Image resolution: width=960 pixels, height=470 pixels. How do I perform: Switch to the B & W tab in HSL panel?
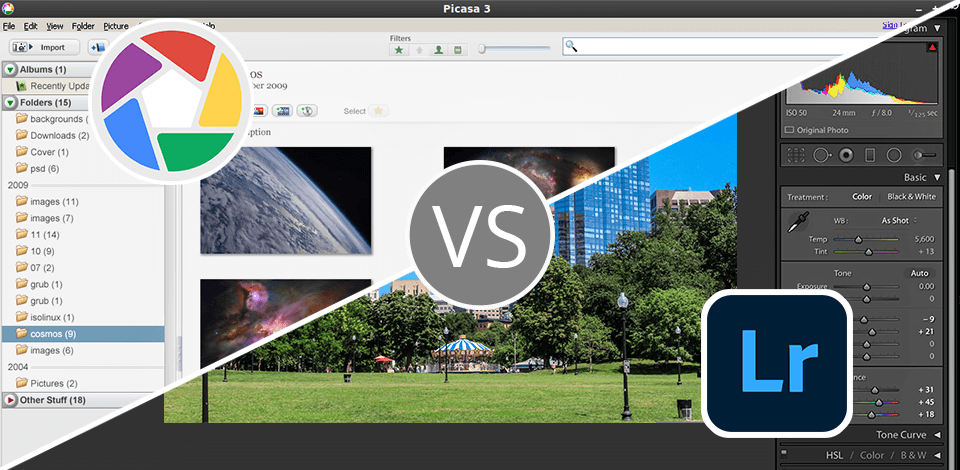click(913, 455)
